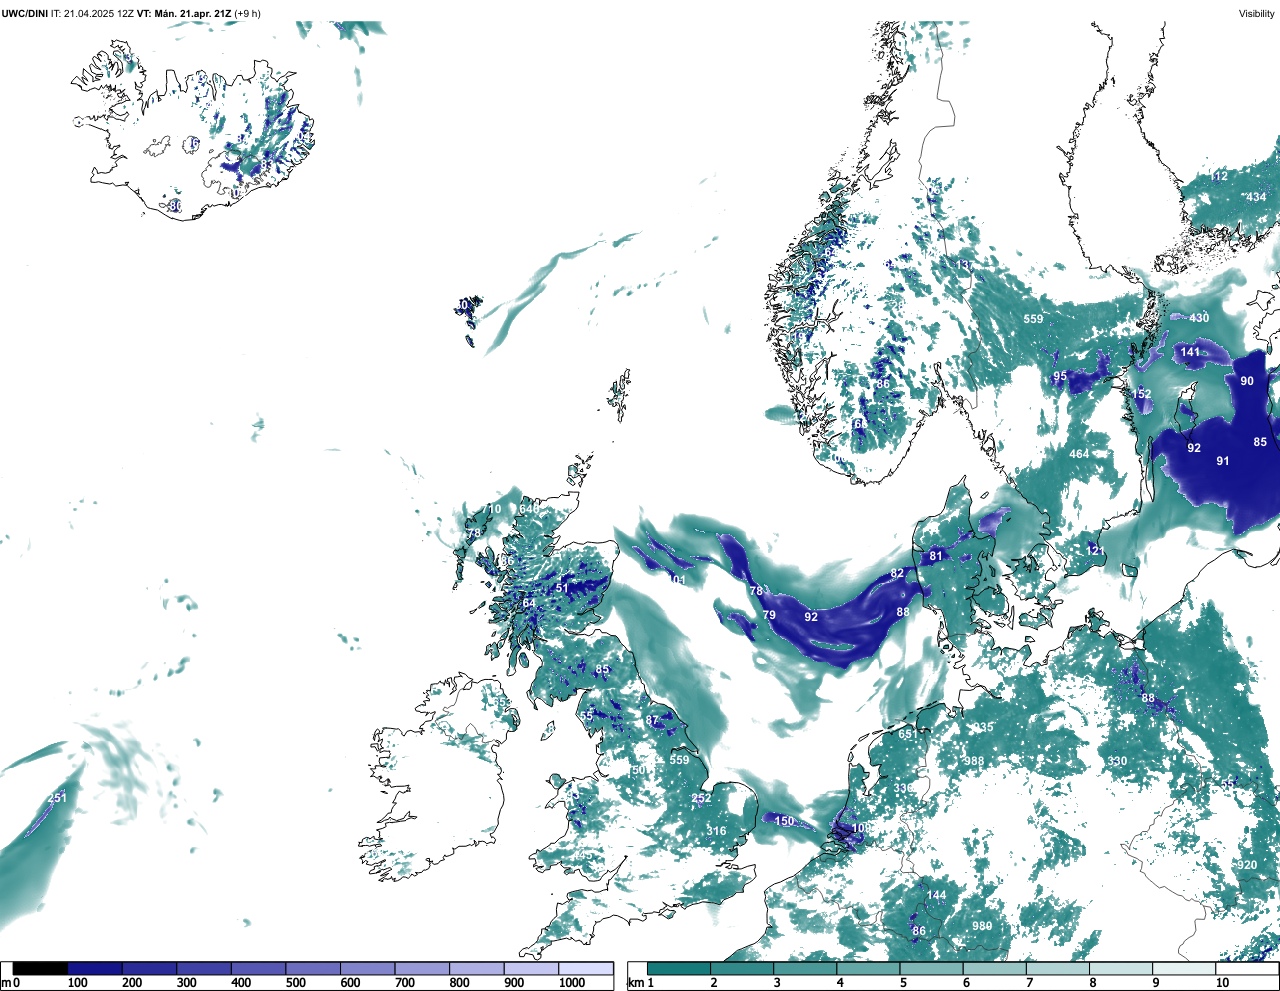This screenshot has height=991, width=1280.
Task: Select the 100–200 m dark blue legend swatch
Action: pos(95,968)
